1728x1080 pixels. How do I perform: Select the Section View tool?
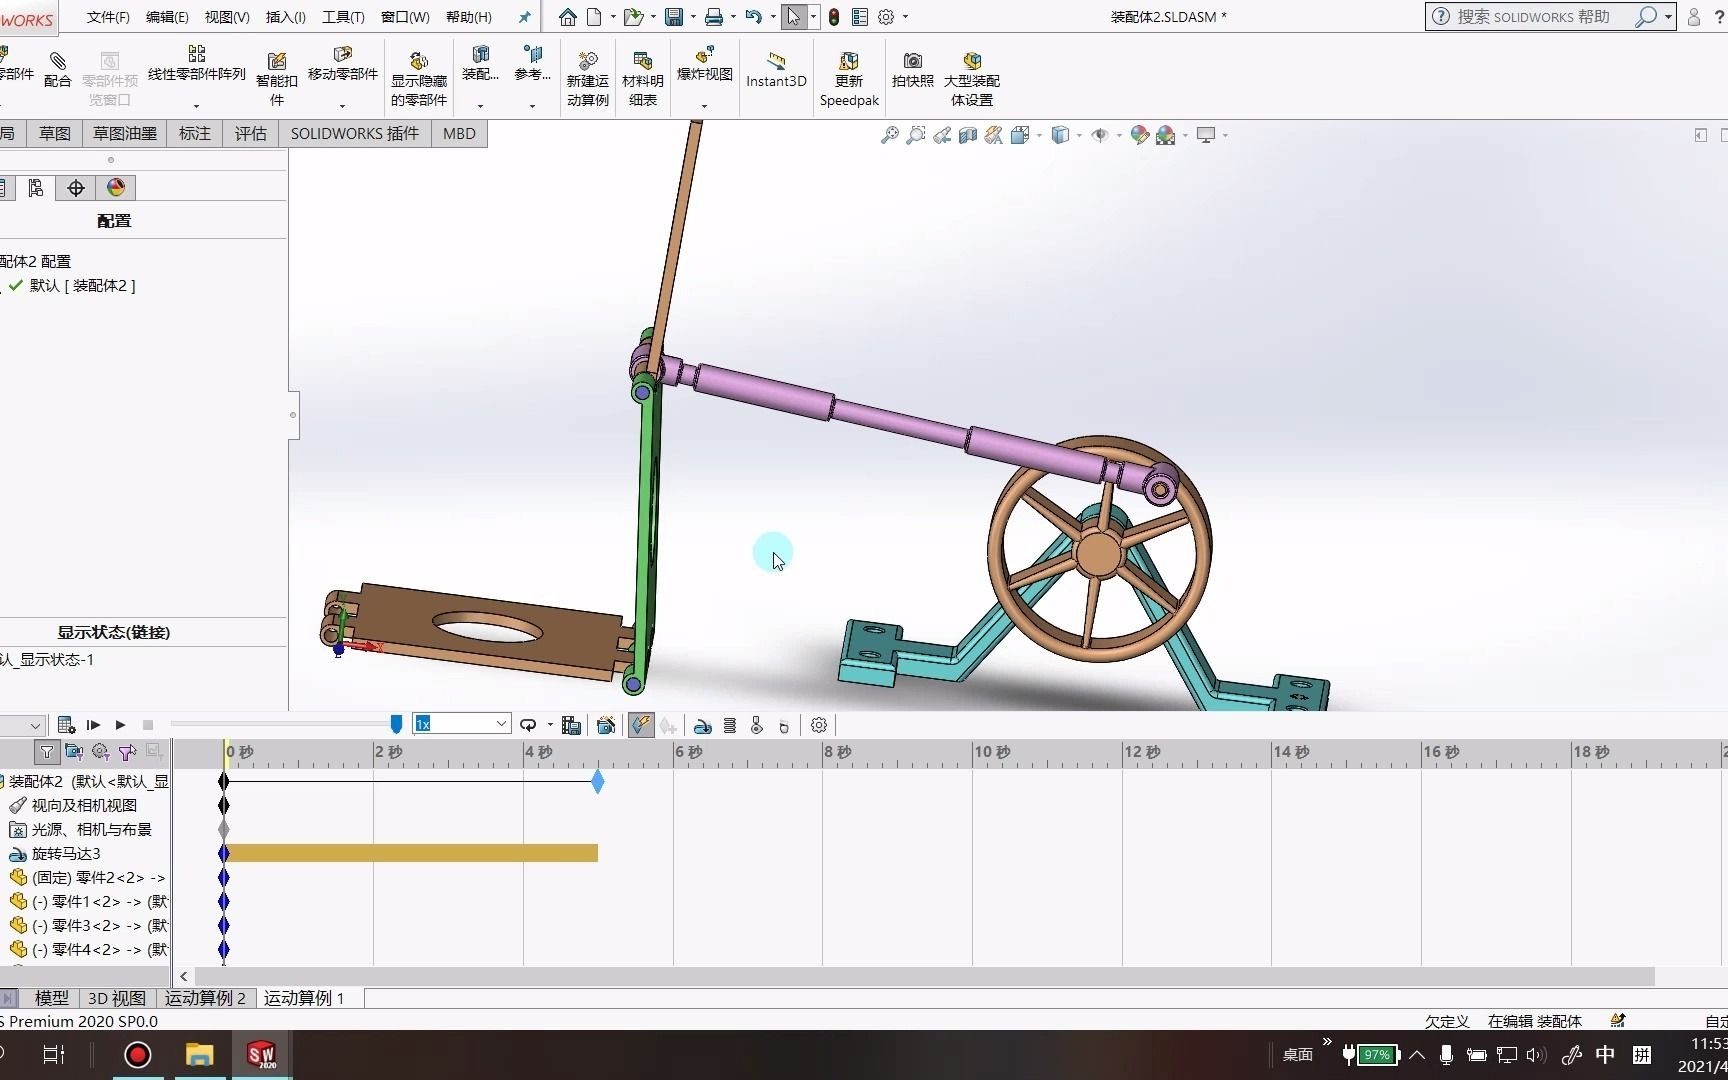pyautogui.click(x=966, y=135)
